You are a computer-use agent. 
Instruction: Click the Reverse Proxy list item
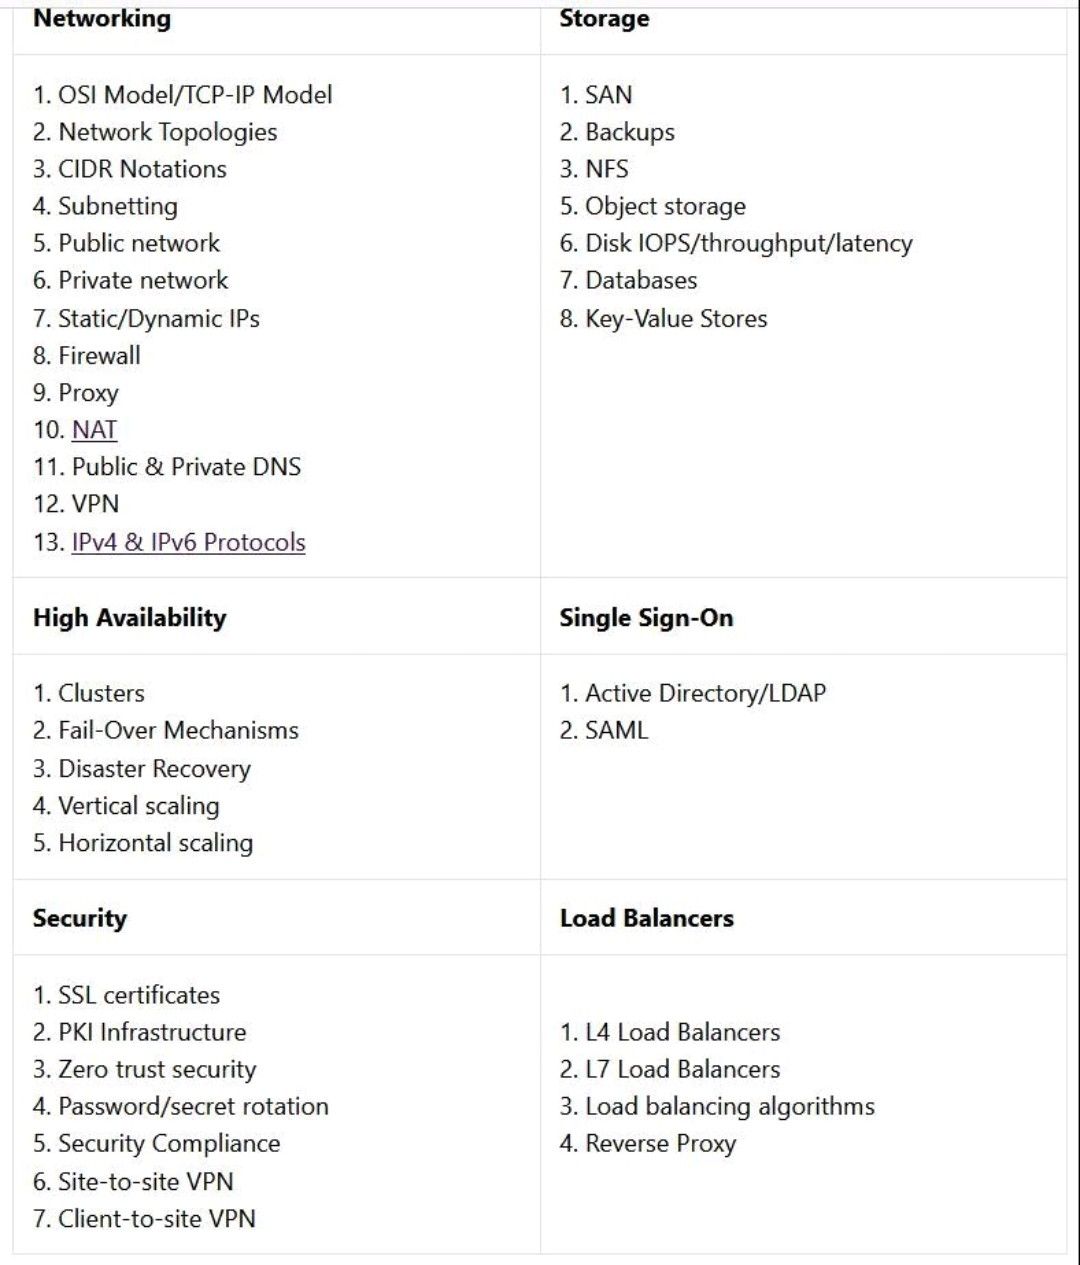pos(648,1144)
